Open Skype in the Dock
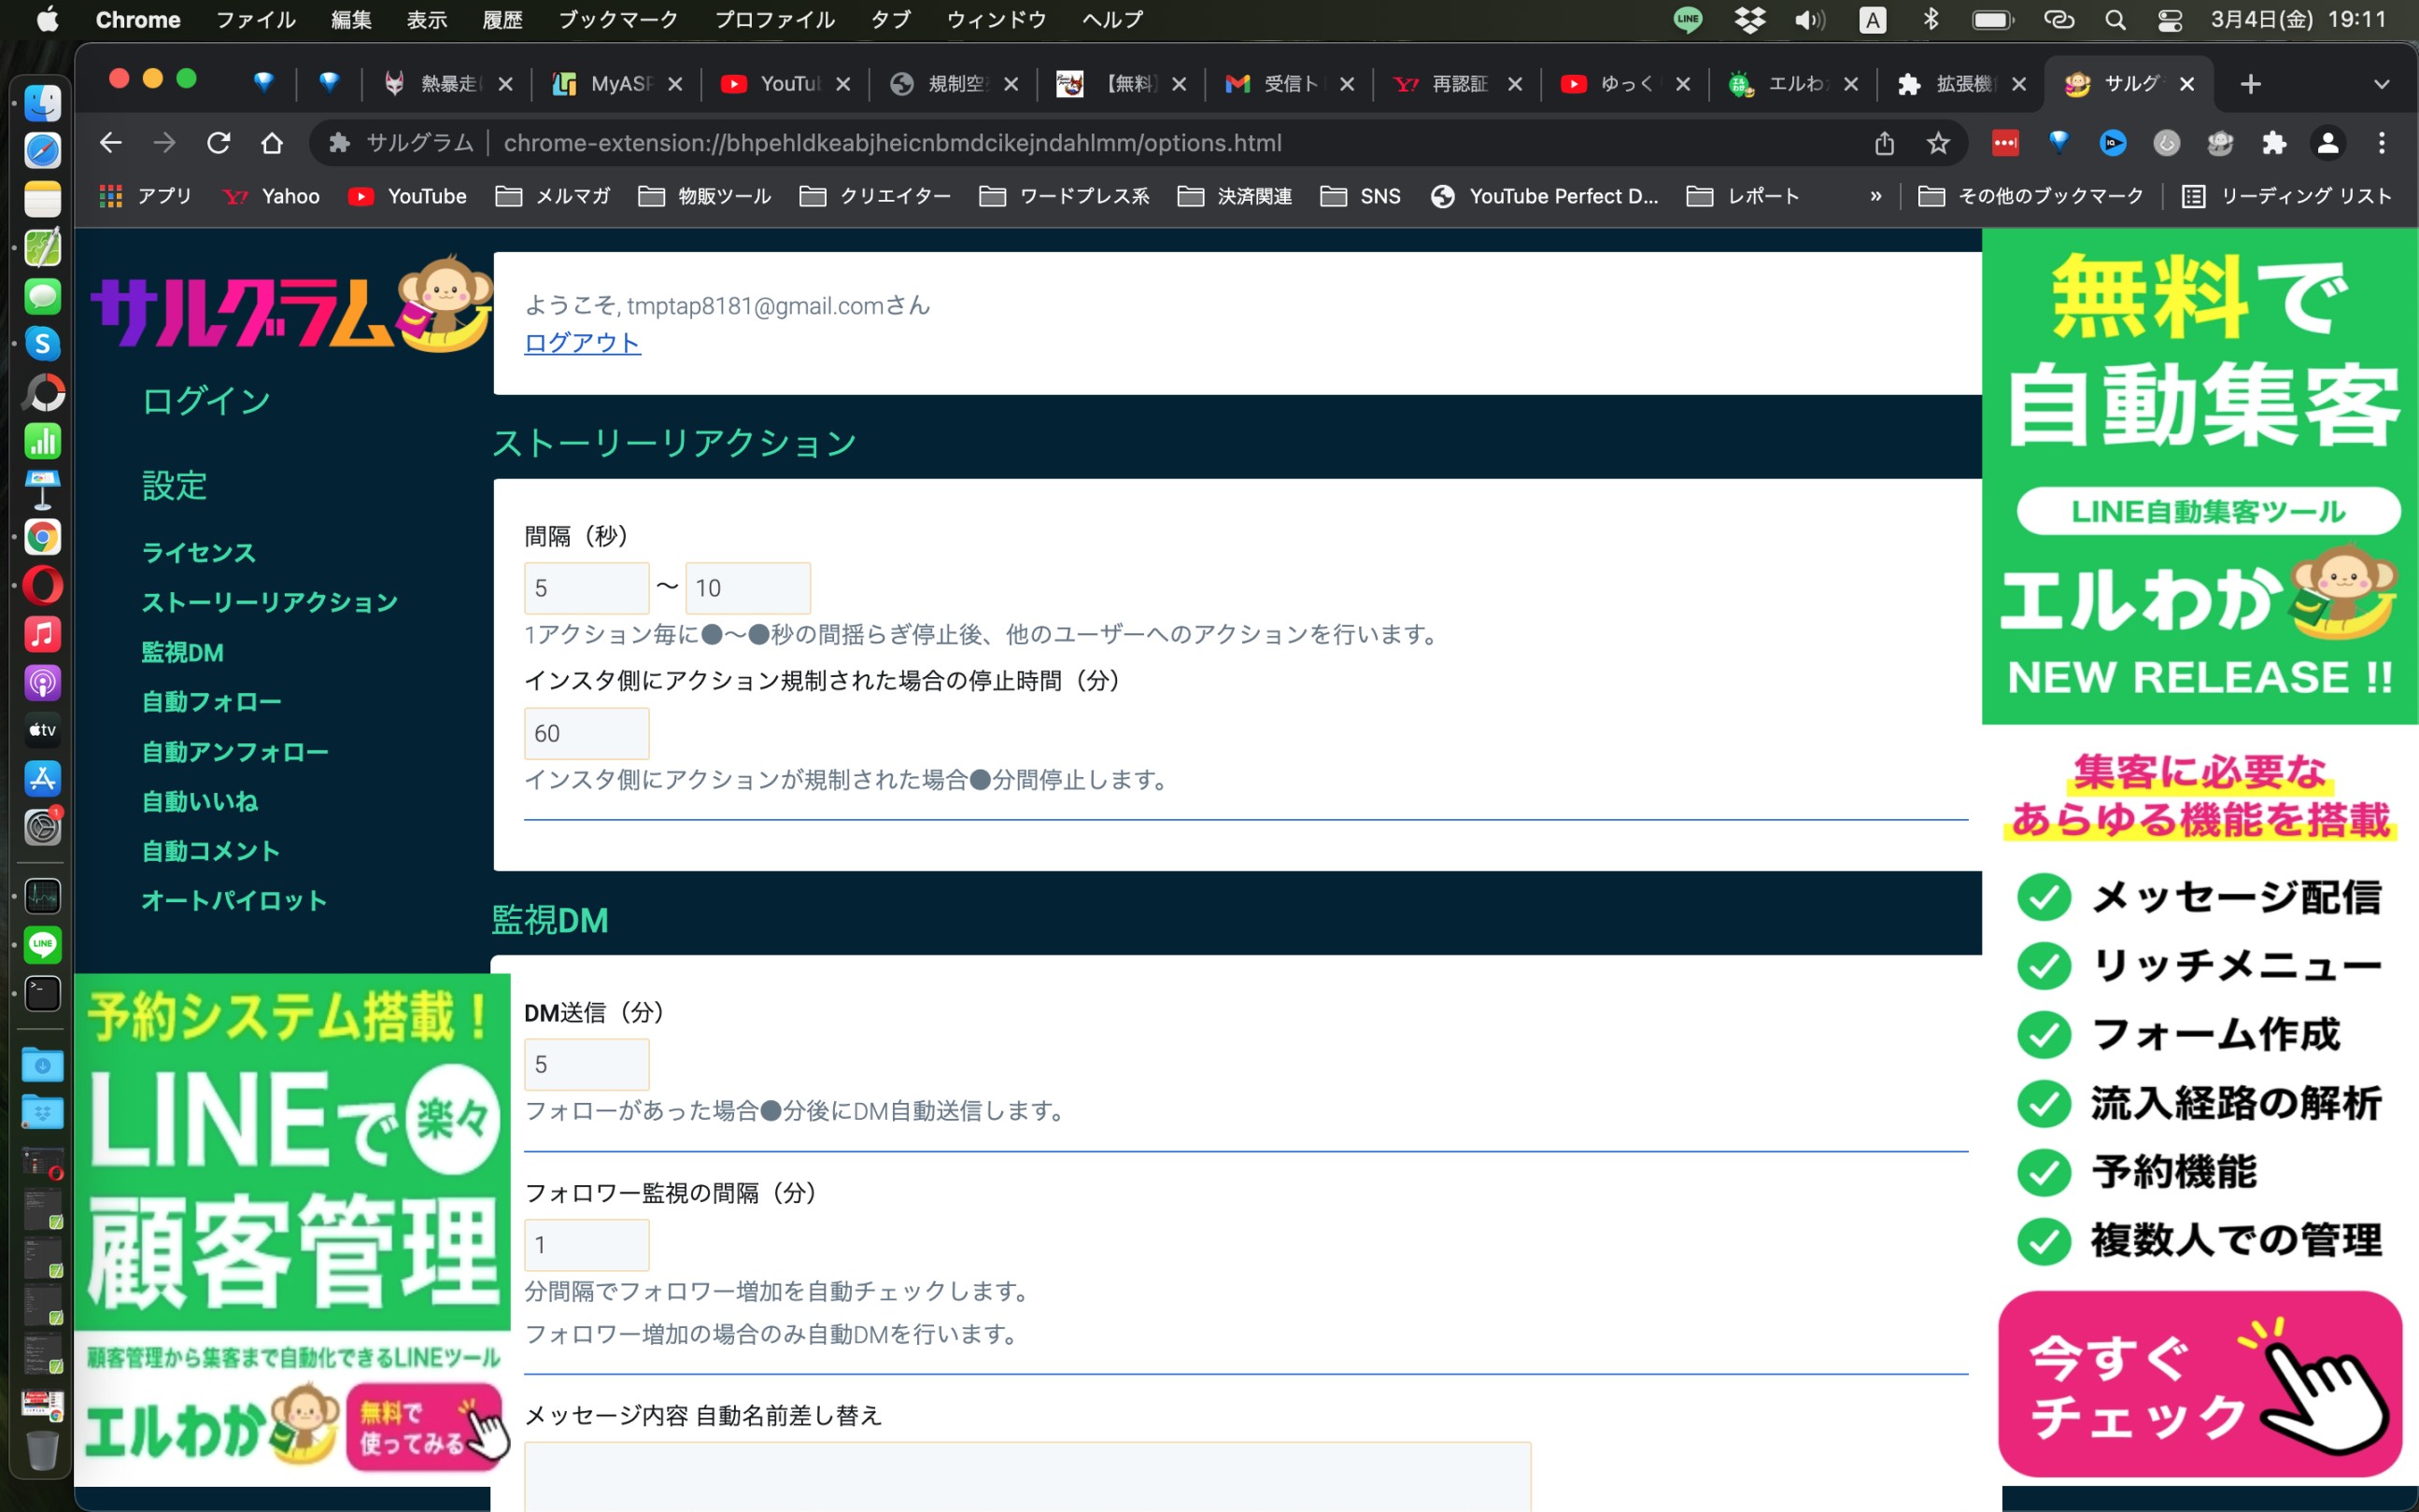 click(x=42, y=344)
